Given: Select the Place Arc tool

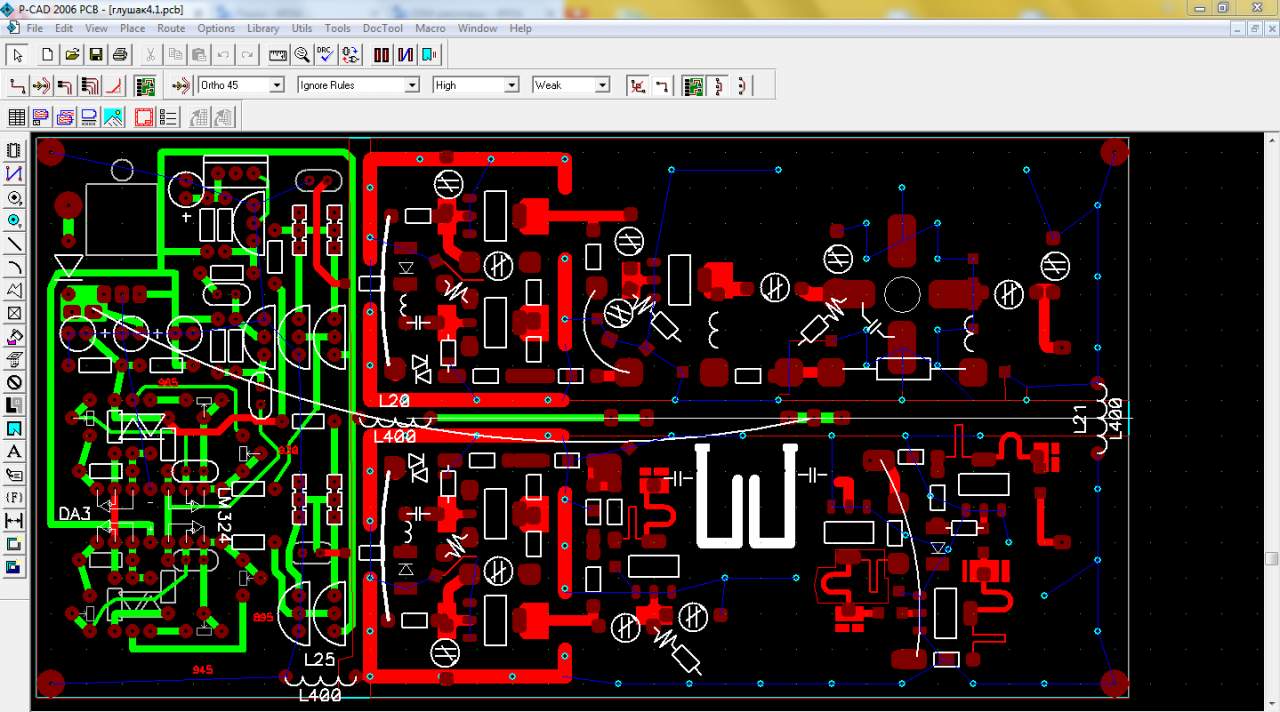Looking at the screenshot, I should (x=14, y=267).
